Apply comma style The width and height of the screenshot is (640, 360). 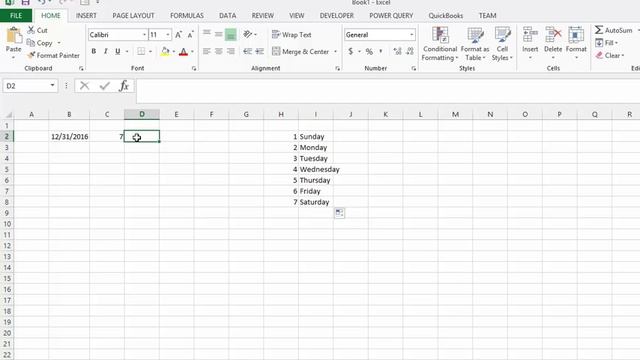(381, 51)
